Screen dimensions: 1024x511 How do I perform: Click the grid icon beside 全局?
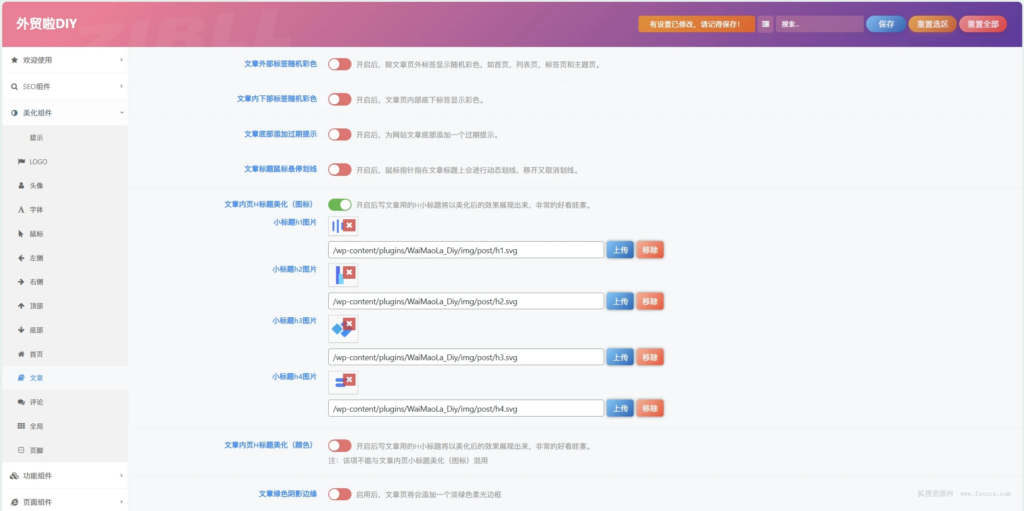22,426
